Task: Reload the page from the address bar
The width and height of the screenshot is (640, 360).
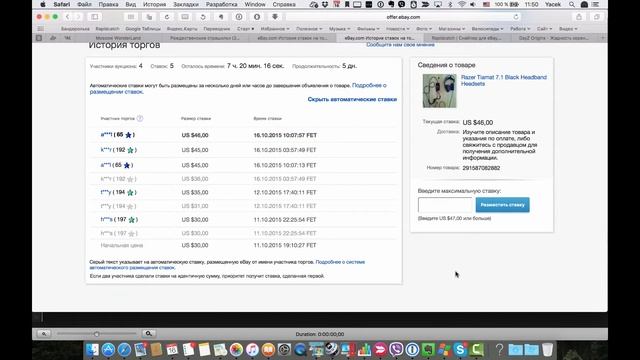Action: click(516, 17)
